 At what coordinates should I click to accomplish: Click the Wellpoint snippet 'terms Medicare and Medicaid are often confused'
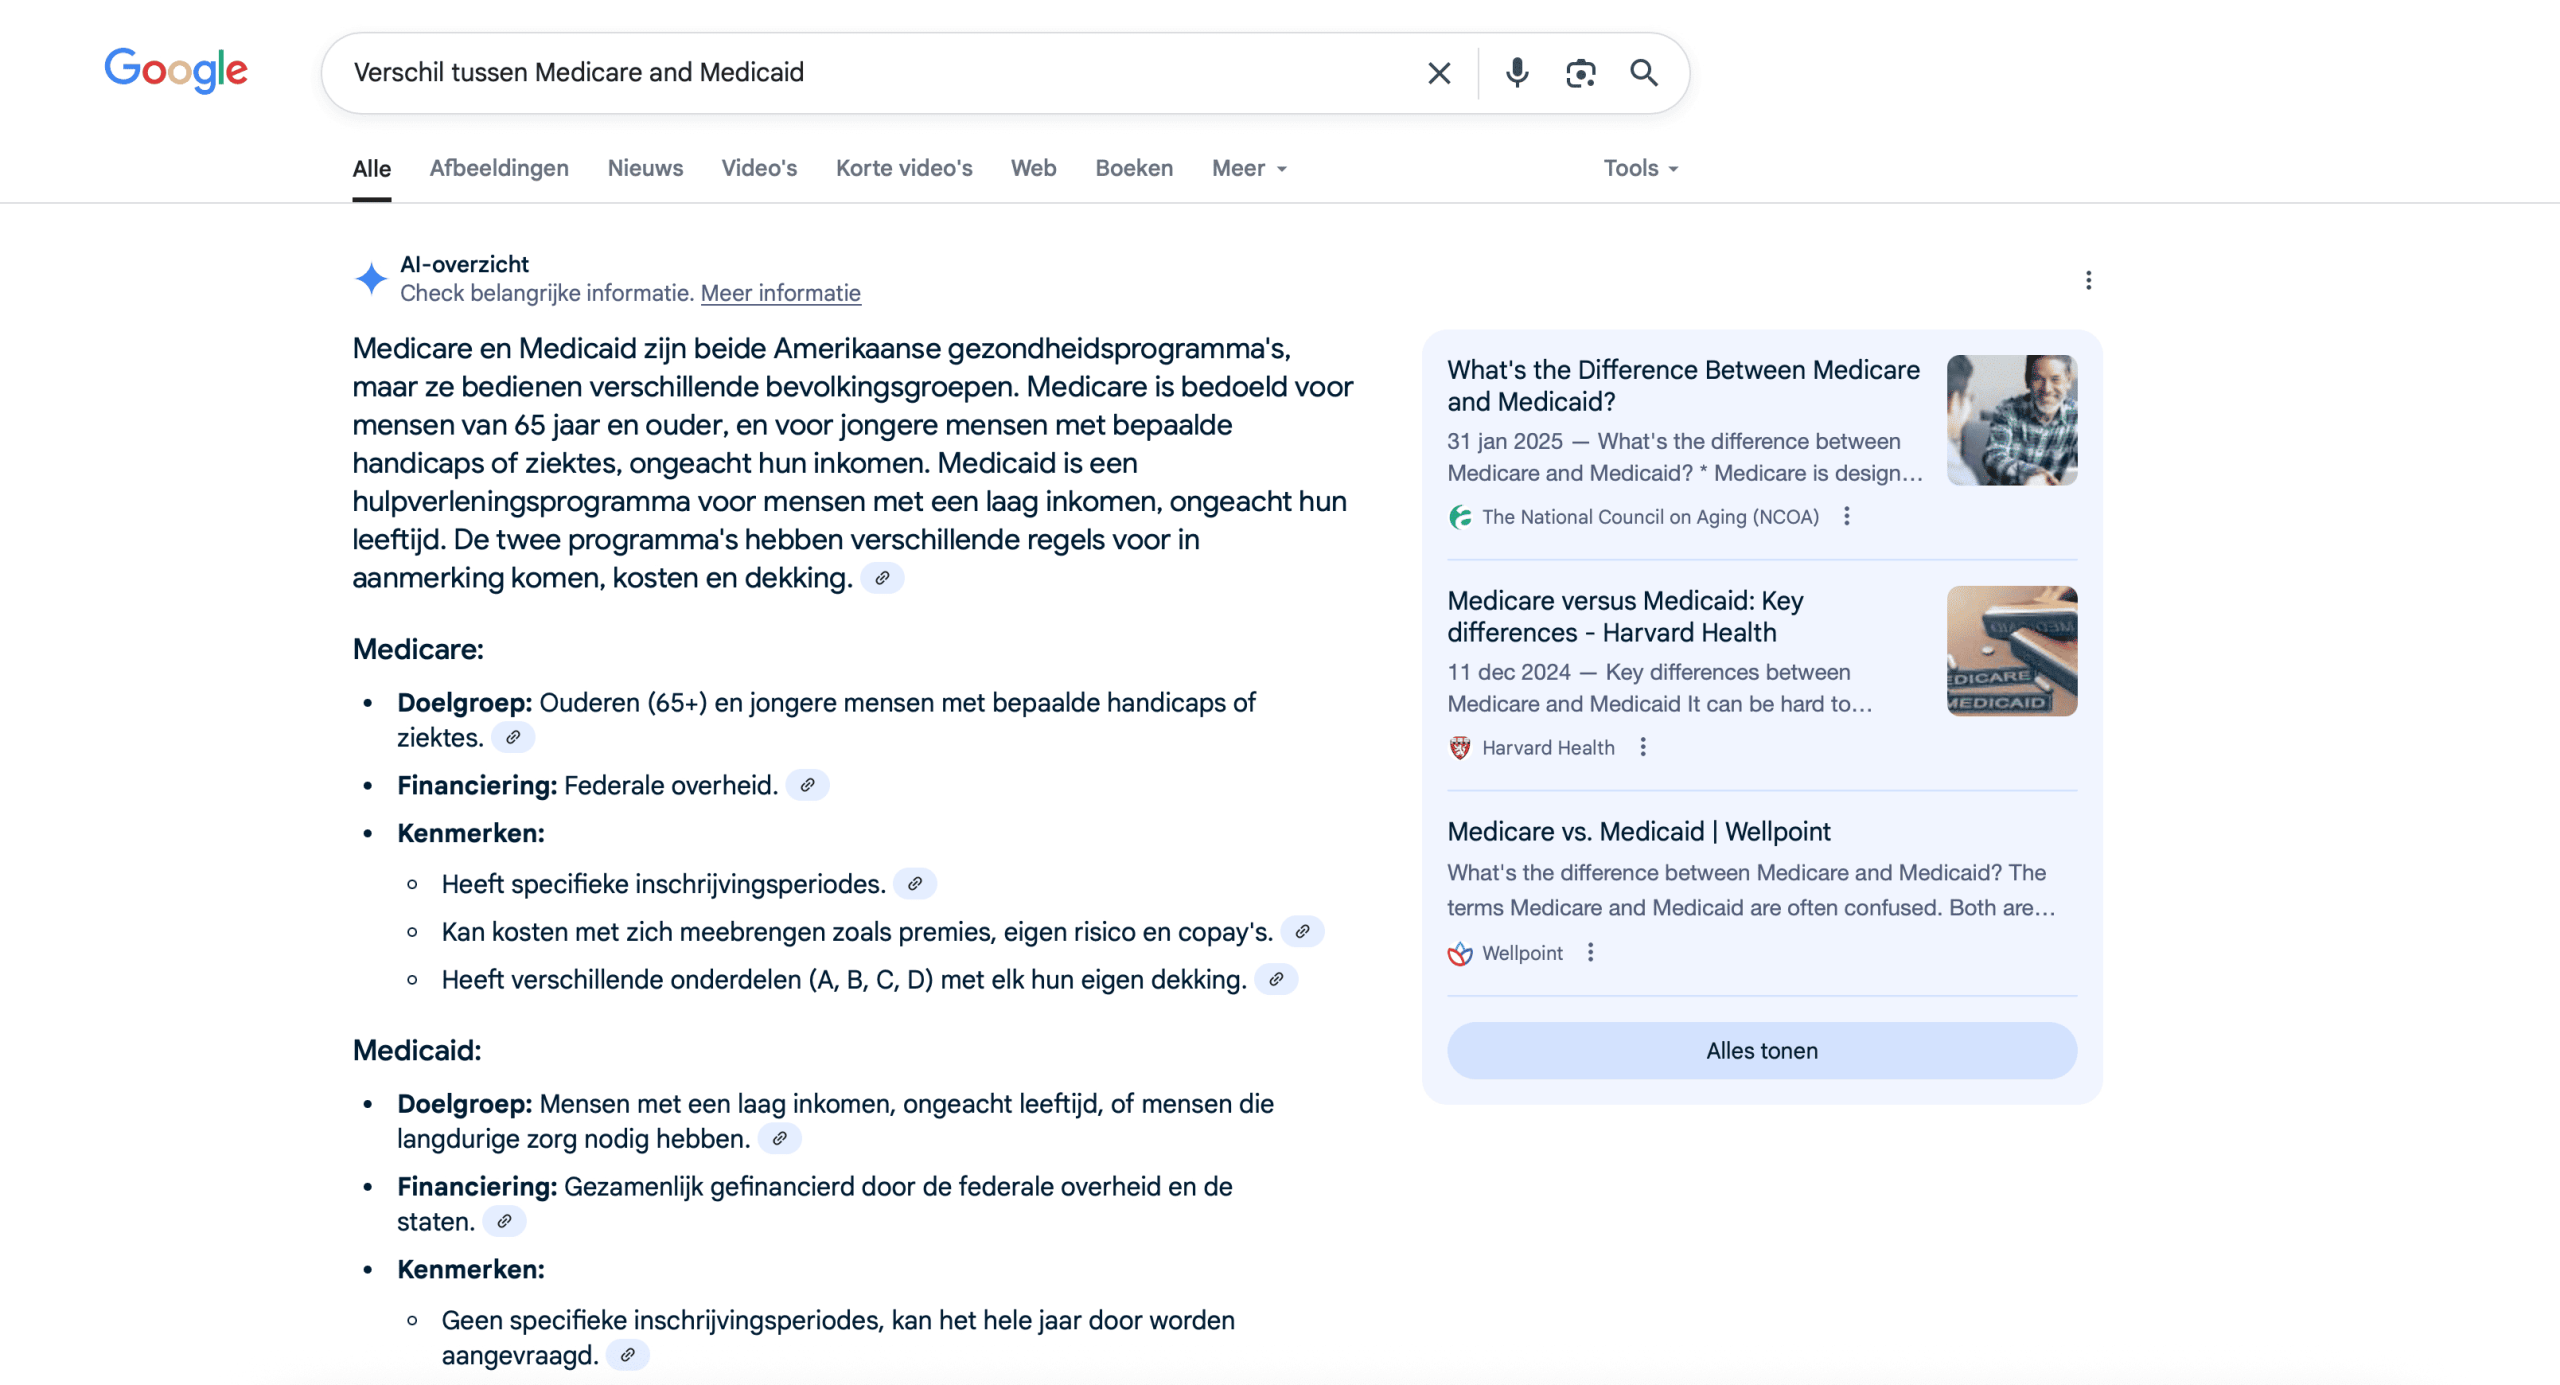pyautogui.click(x=1693, y=908)
